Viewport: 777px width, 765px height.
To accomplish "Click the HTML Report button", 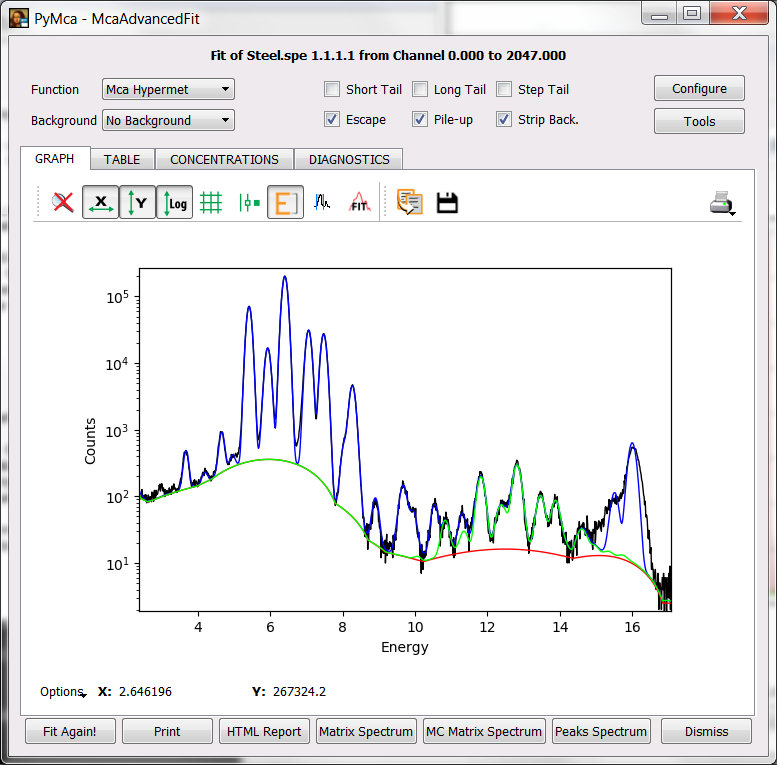I will (x=264, y=731).
